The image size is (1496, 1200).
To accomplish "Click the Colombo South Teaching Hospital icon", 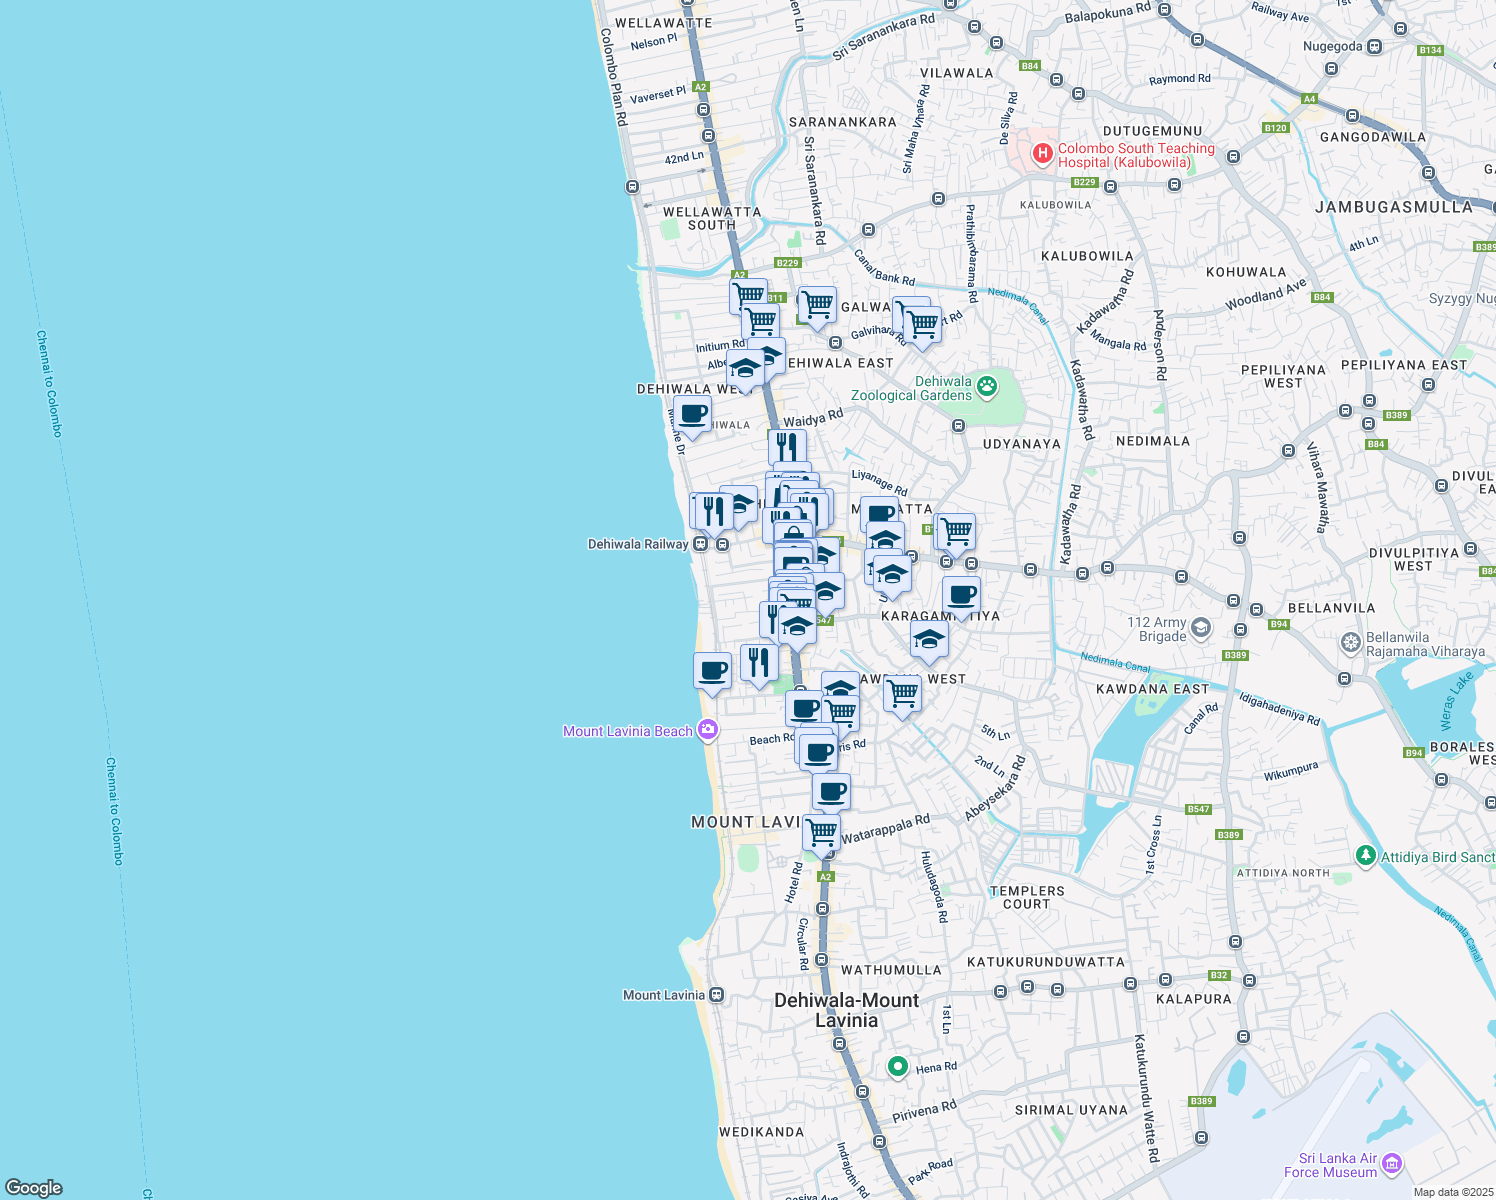I will [x=1042, y=154].
